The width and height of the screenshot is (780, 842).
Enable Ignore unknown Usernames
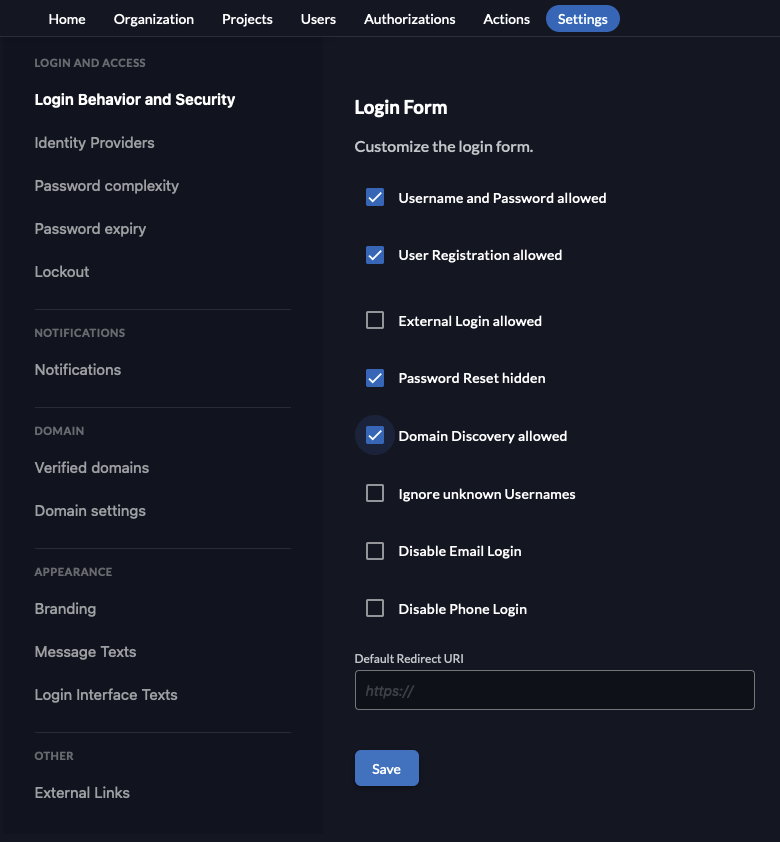pyautogui.click(x=375, y=493)
